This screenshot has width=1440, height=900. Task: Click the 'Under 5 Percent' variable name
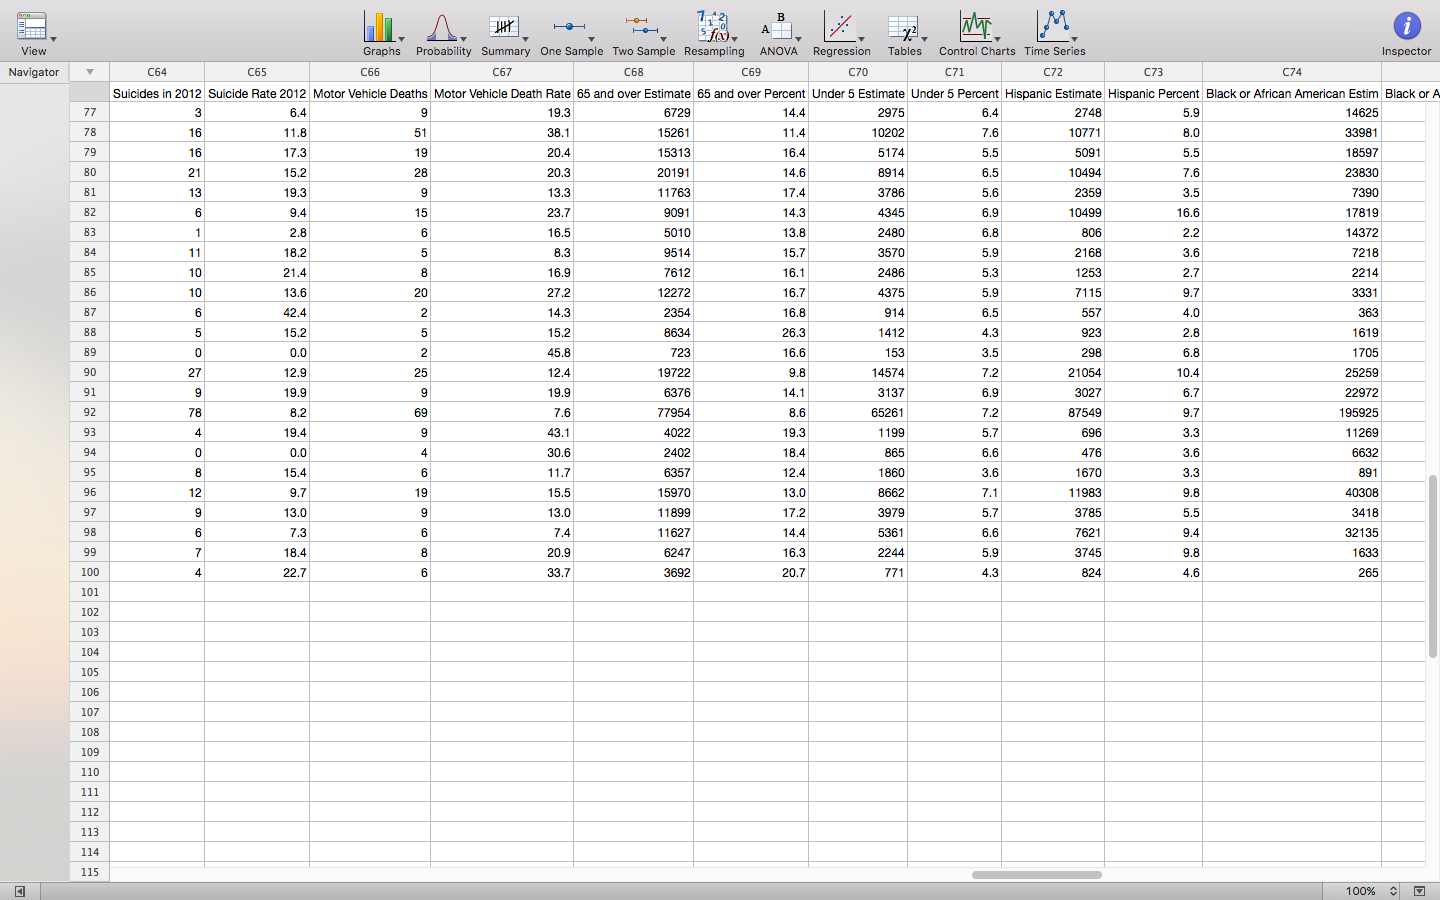click(x=955, y=93)
